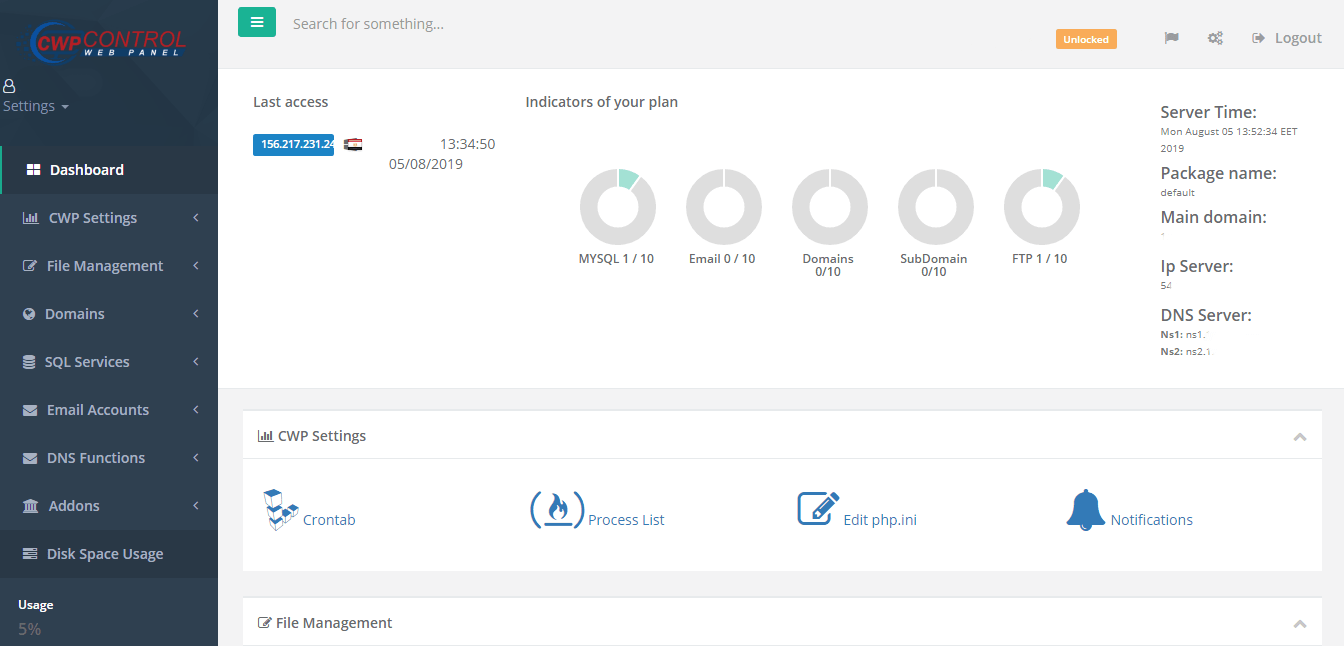
Task: Toggle the sidebar with the green hamburger button
Action: point(257,21)
